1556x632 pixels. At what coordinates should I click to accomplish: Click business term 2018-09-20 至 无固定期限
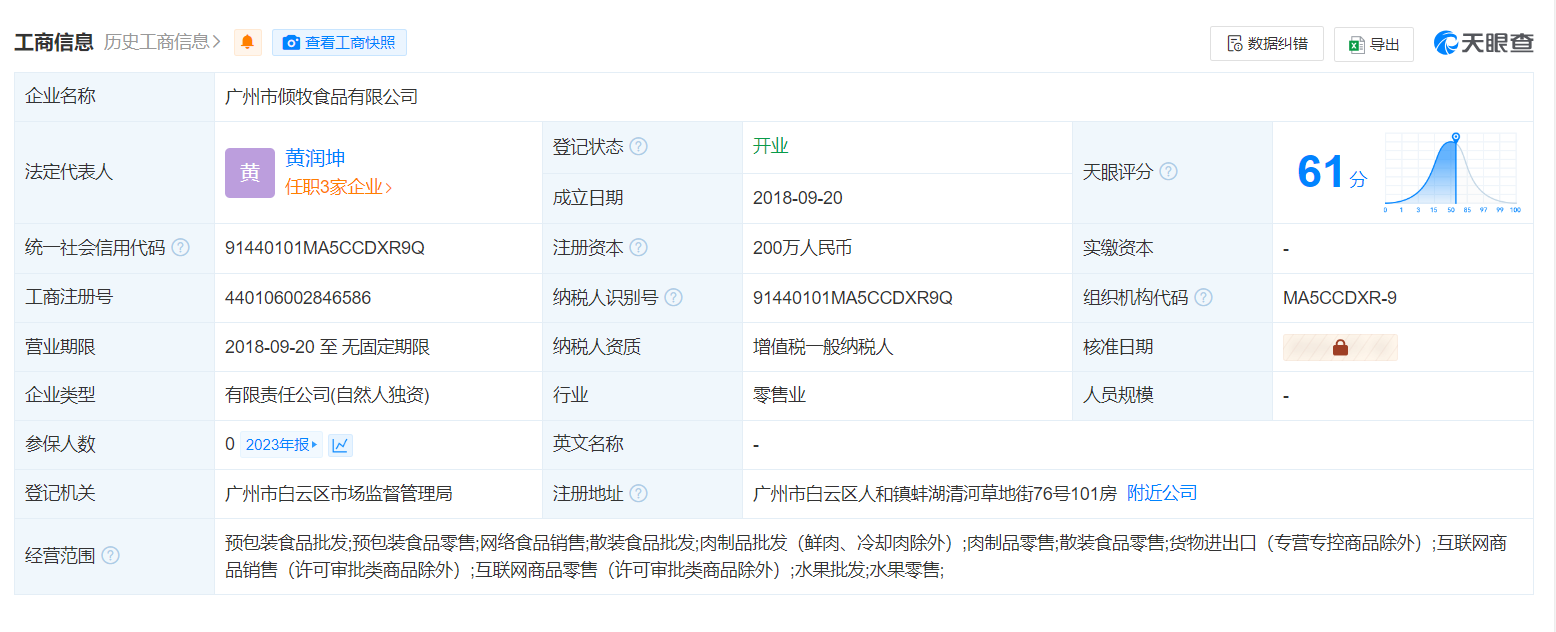tap(328, 347)
